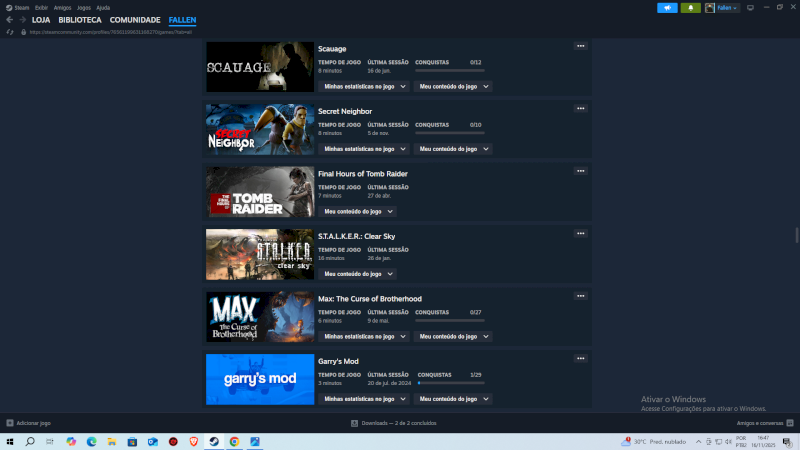
Task: Click the Add game plus icon
Action: [10, 423]
